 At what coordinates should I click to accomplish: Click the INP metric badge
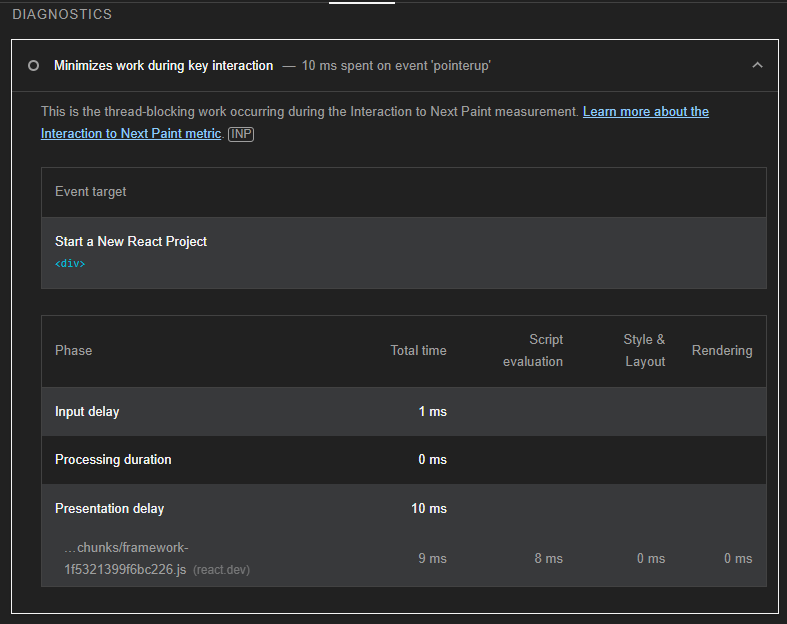point(241,134)
